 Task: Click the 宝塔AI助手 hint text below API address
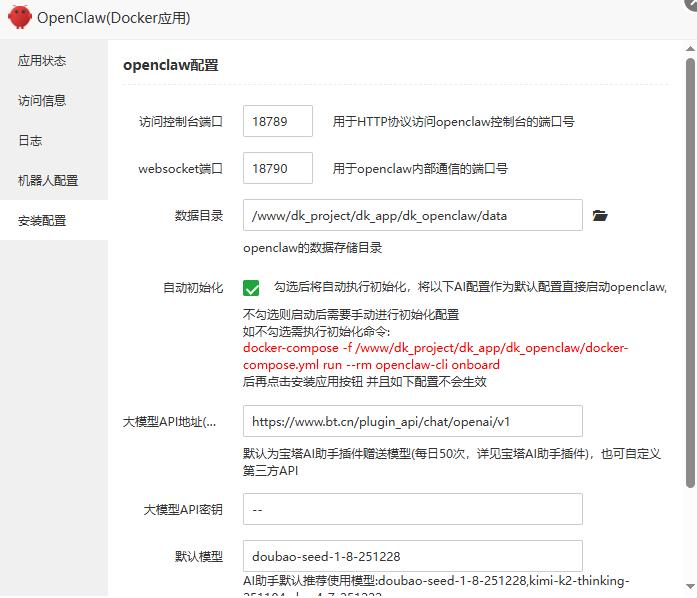pos(451,461)
